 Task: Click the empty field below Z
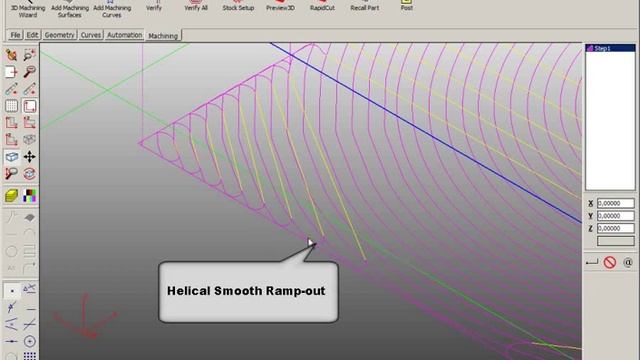(x=616, y=241)
